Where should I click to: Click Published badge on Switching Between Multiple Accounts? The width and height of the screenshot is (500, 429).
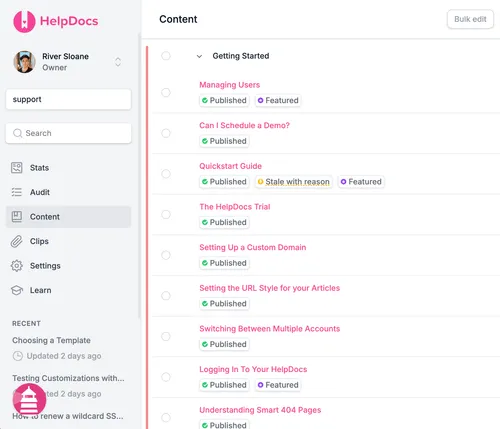pyautogui.click(x=224, y=344)
